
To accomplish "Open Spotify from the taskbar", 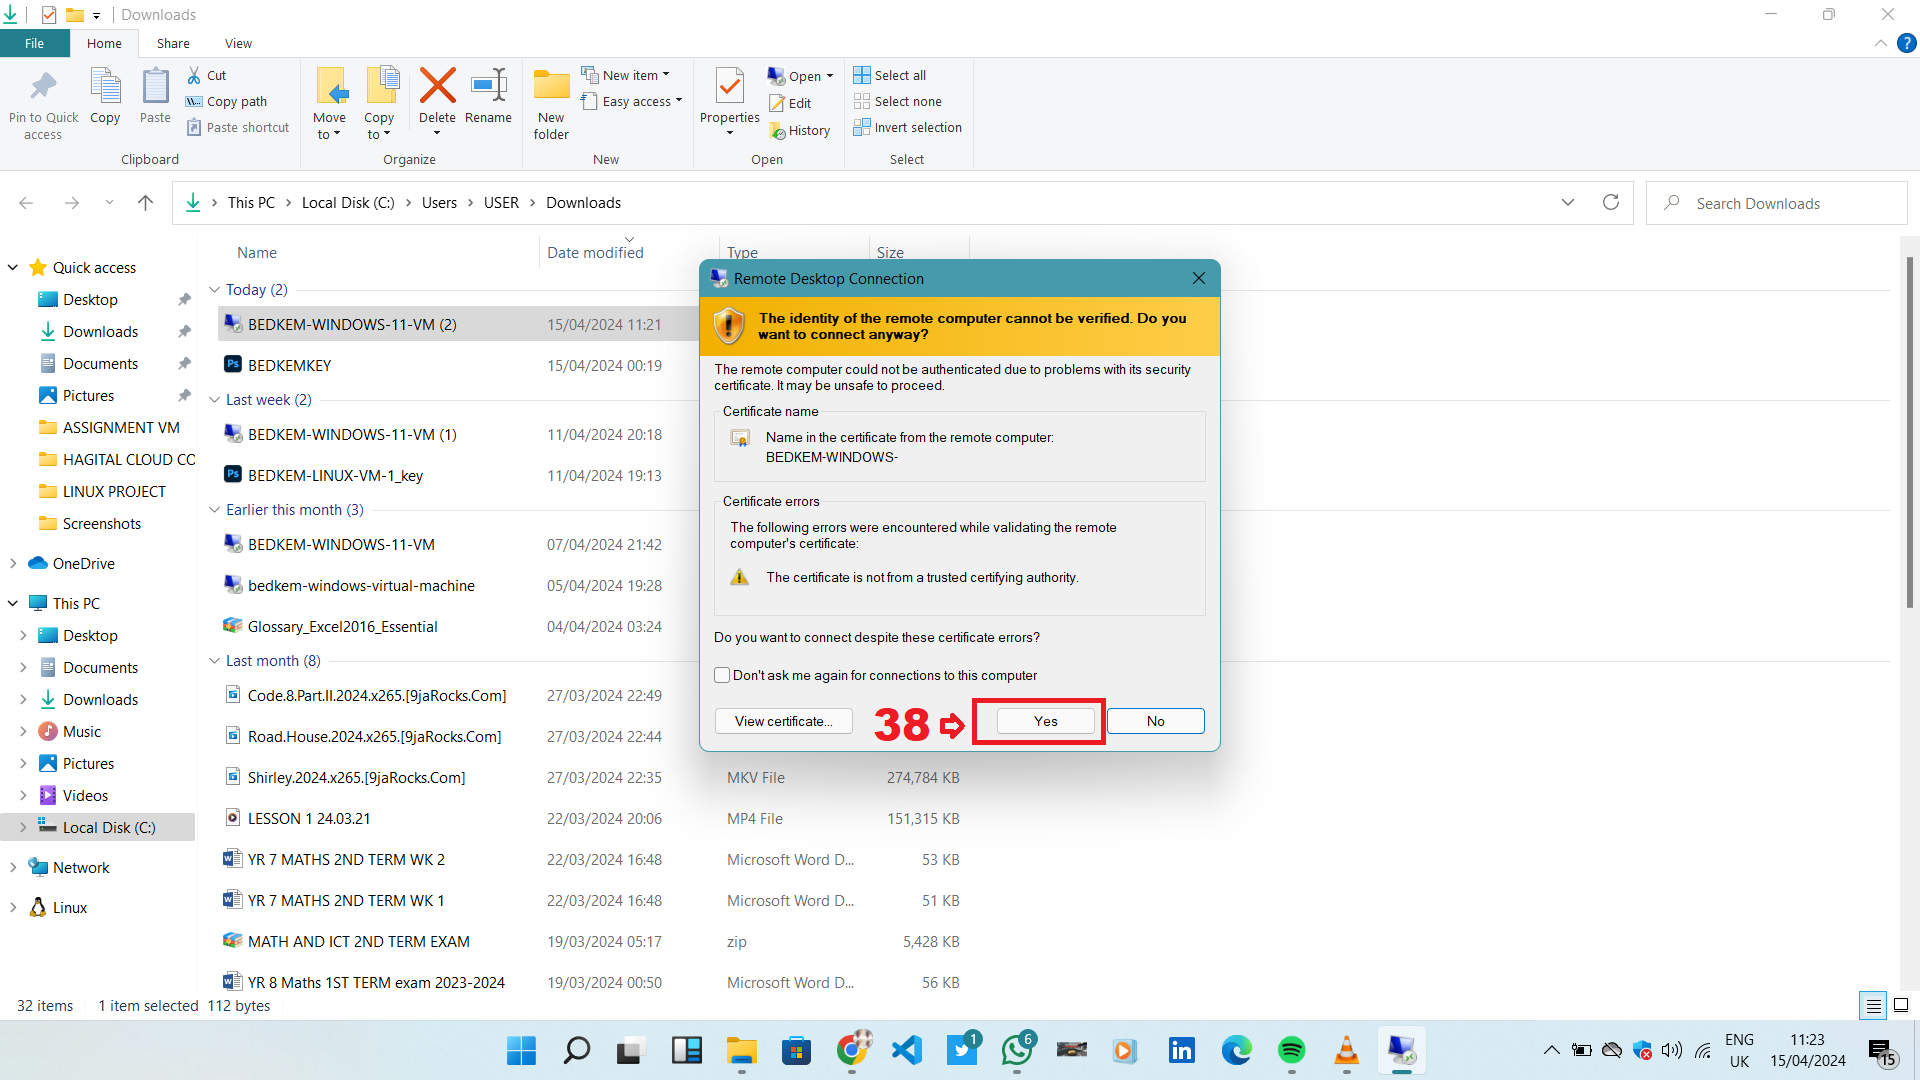I will [x=1291, y=1050].
